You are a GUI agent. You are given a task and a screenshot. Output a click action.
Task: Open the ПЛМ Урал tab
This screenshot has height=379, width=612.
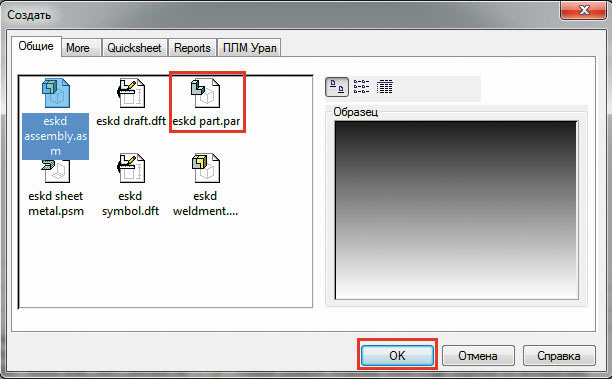(249, 48)
